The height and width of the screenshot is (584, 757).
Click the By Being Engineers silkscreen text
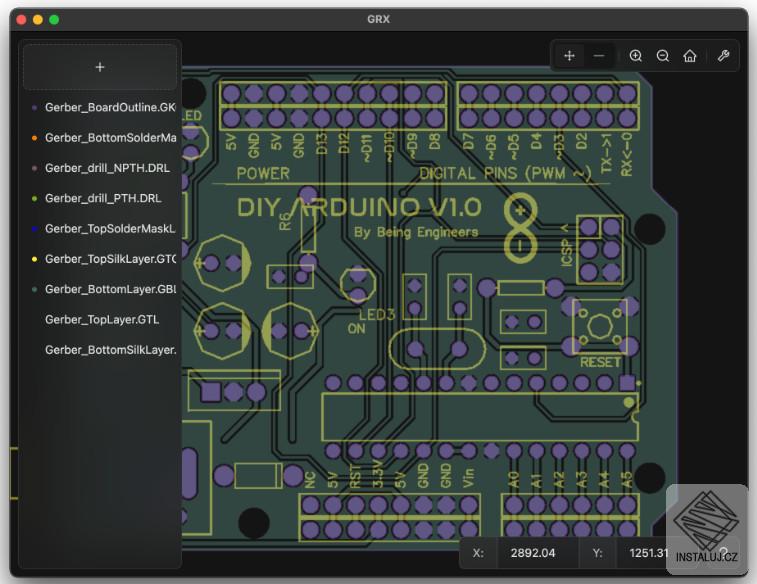[x=416, y=233]
